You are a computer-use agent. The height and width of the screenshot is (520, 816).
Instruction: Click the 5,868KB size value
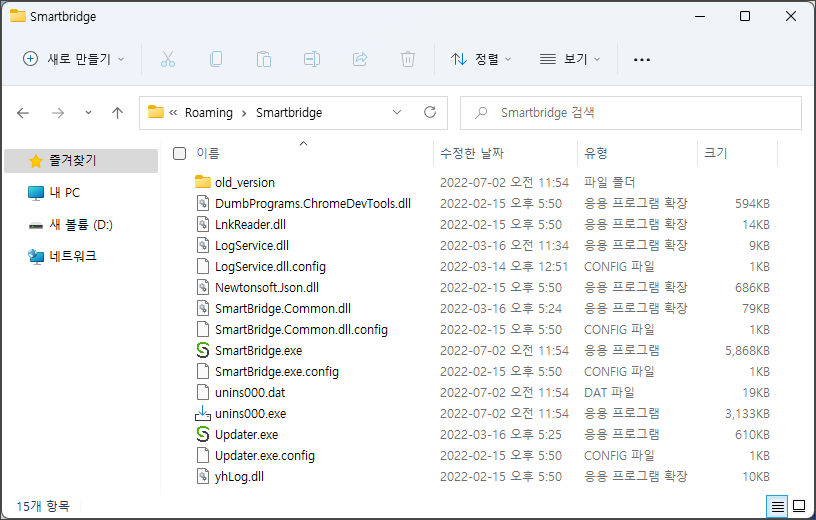(747, 350)
